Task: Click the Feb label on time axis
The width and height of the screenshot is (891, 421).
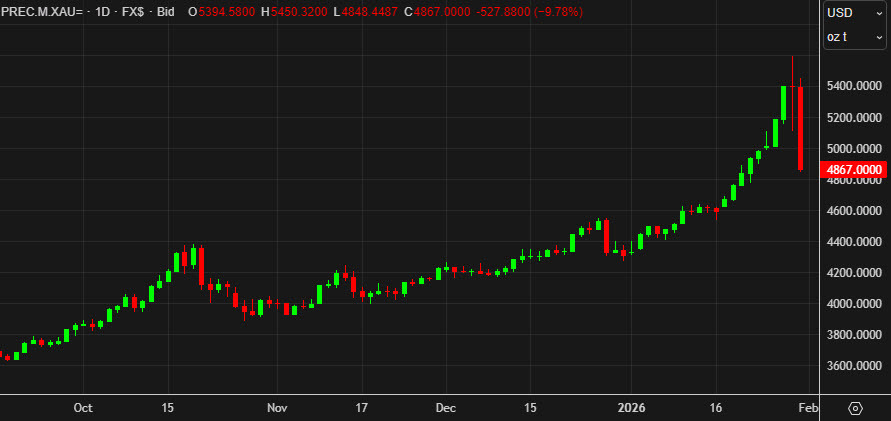Action: [807, 408]
